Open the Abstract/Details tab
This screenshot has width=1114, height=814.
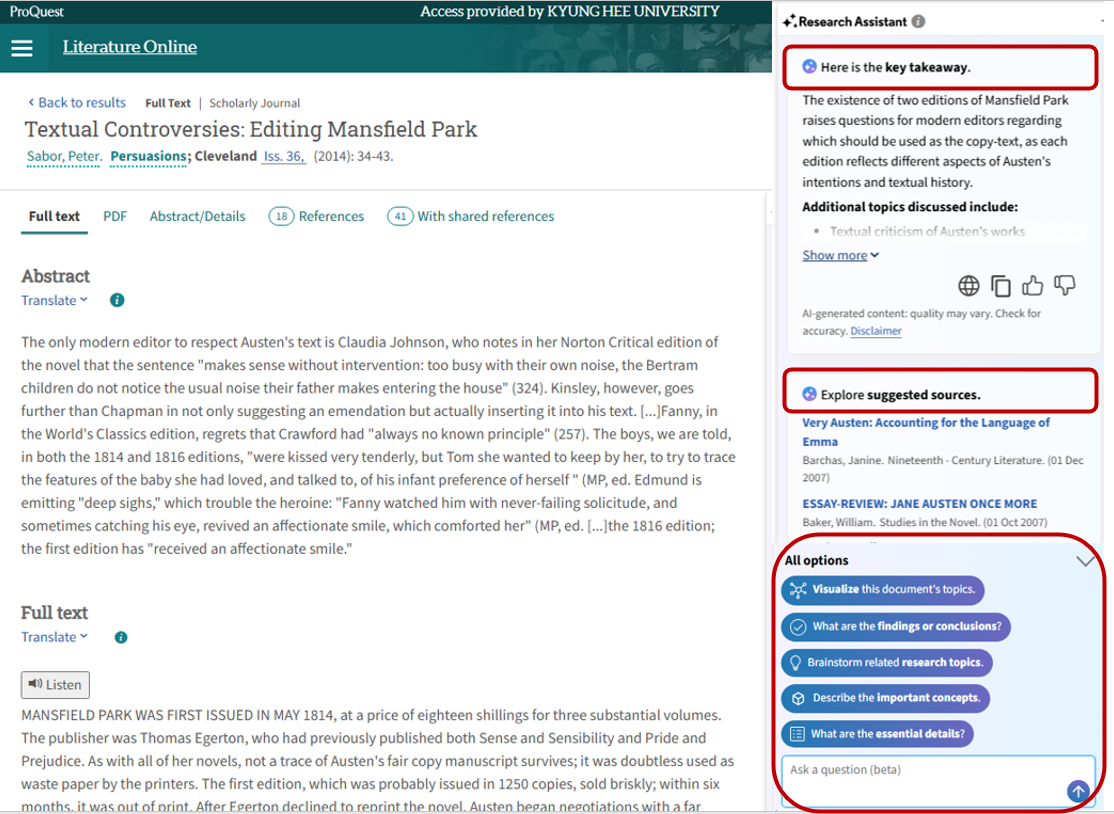[x=197, y=216]
